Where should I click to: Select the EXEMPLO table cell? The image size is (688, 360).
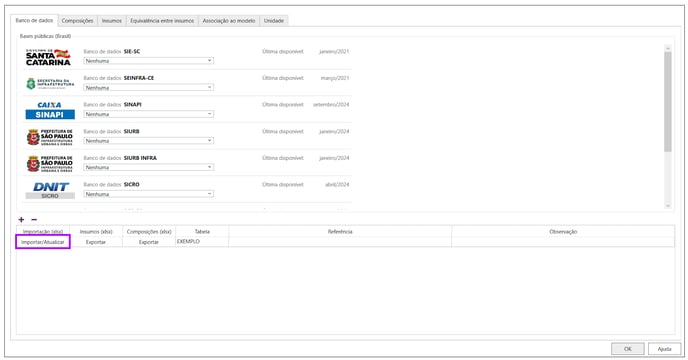202,241
